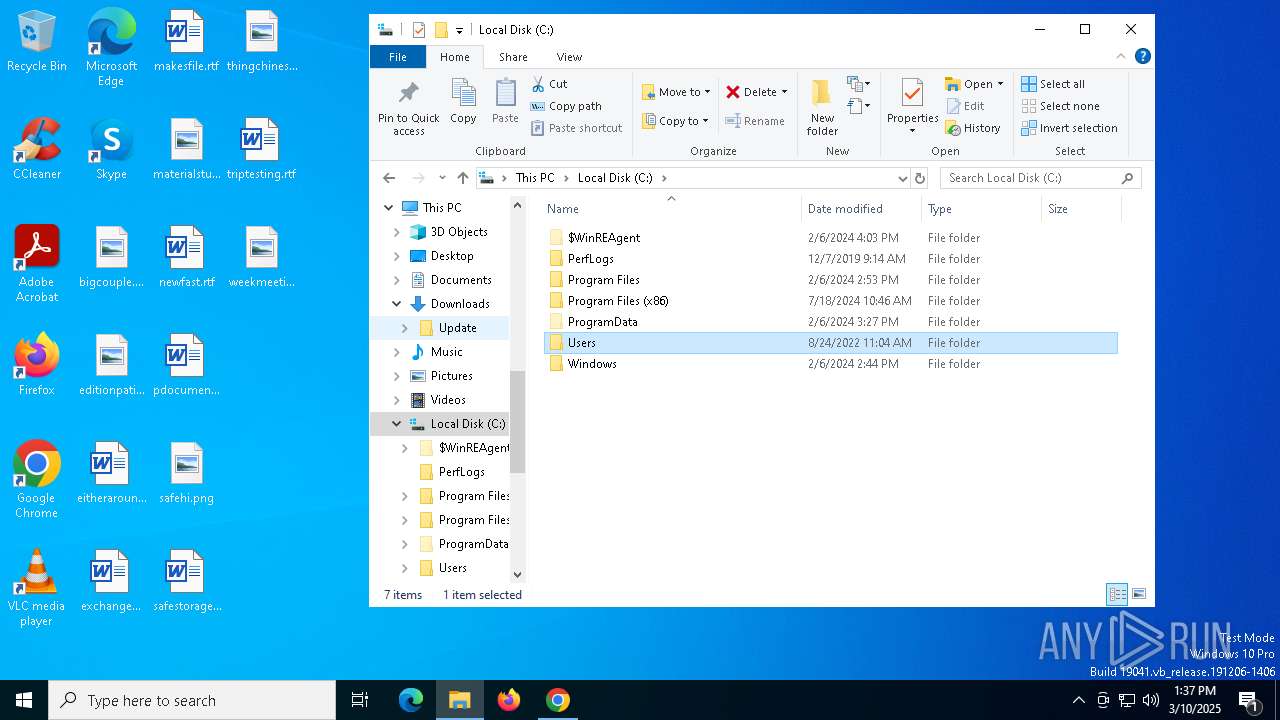Screen dimensions: 1280x720
Task: Sort by Type column header
Action: [x=982, y=209]
